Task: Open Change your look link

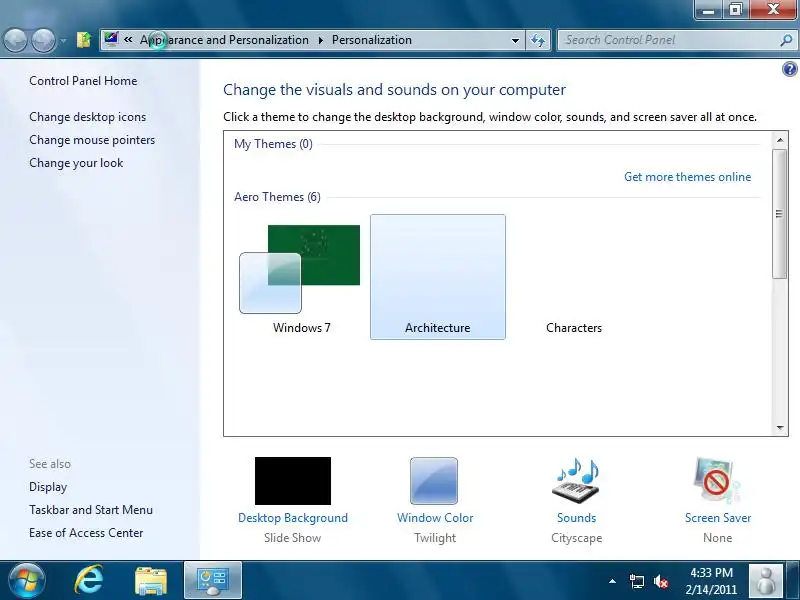Action: click(x=76, y=163)
